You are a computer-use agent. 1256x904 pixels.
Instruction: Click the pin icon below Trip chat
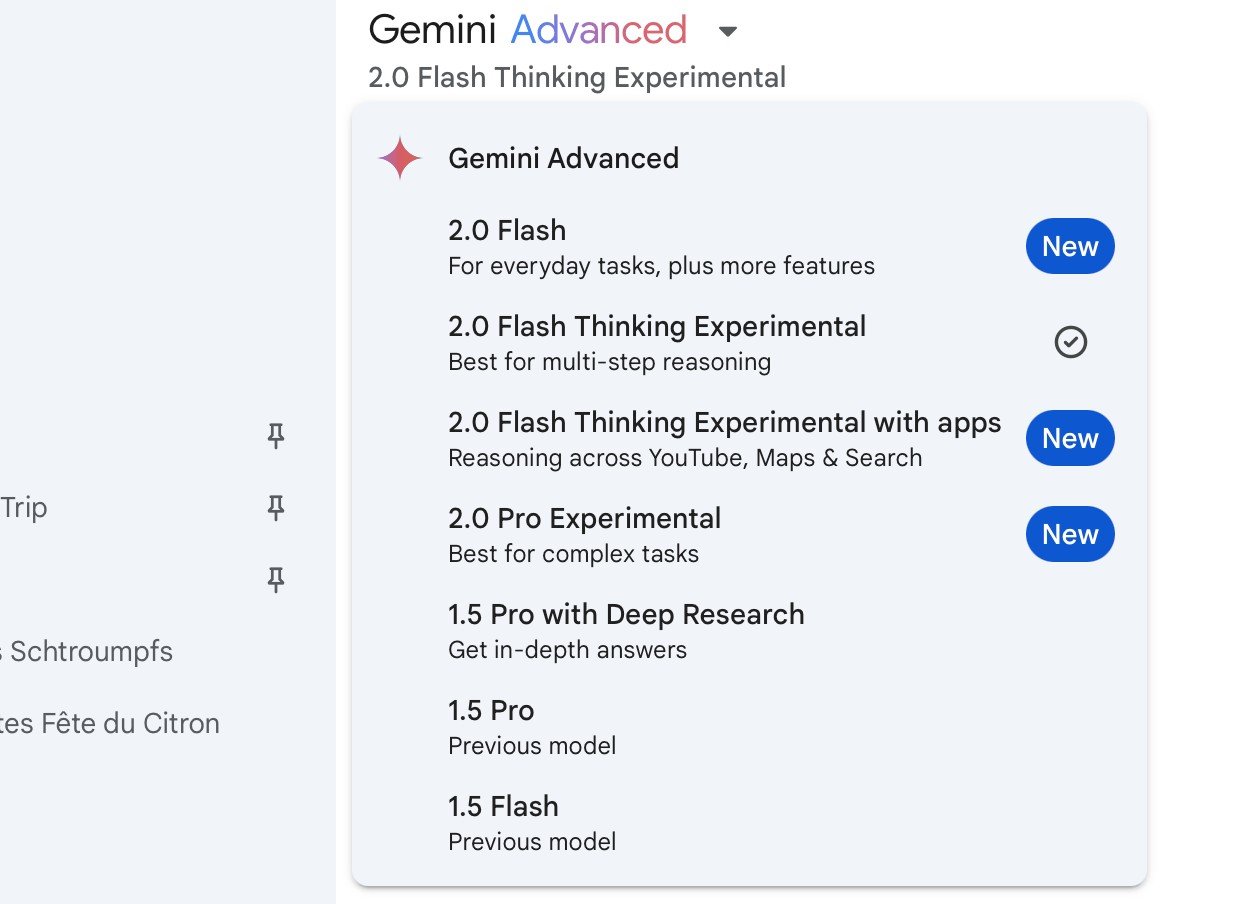click(276, 580)
